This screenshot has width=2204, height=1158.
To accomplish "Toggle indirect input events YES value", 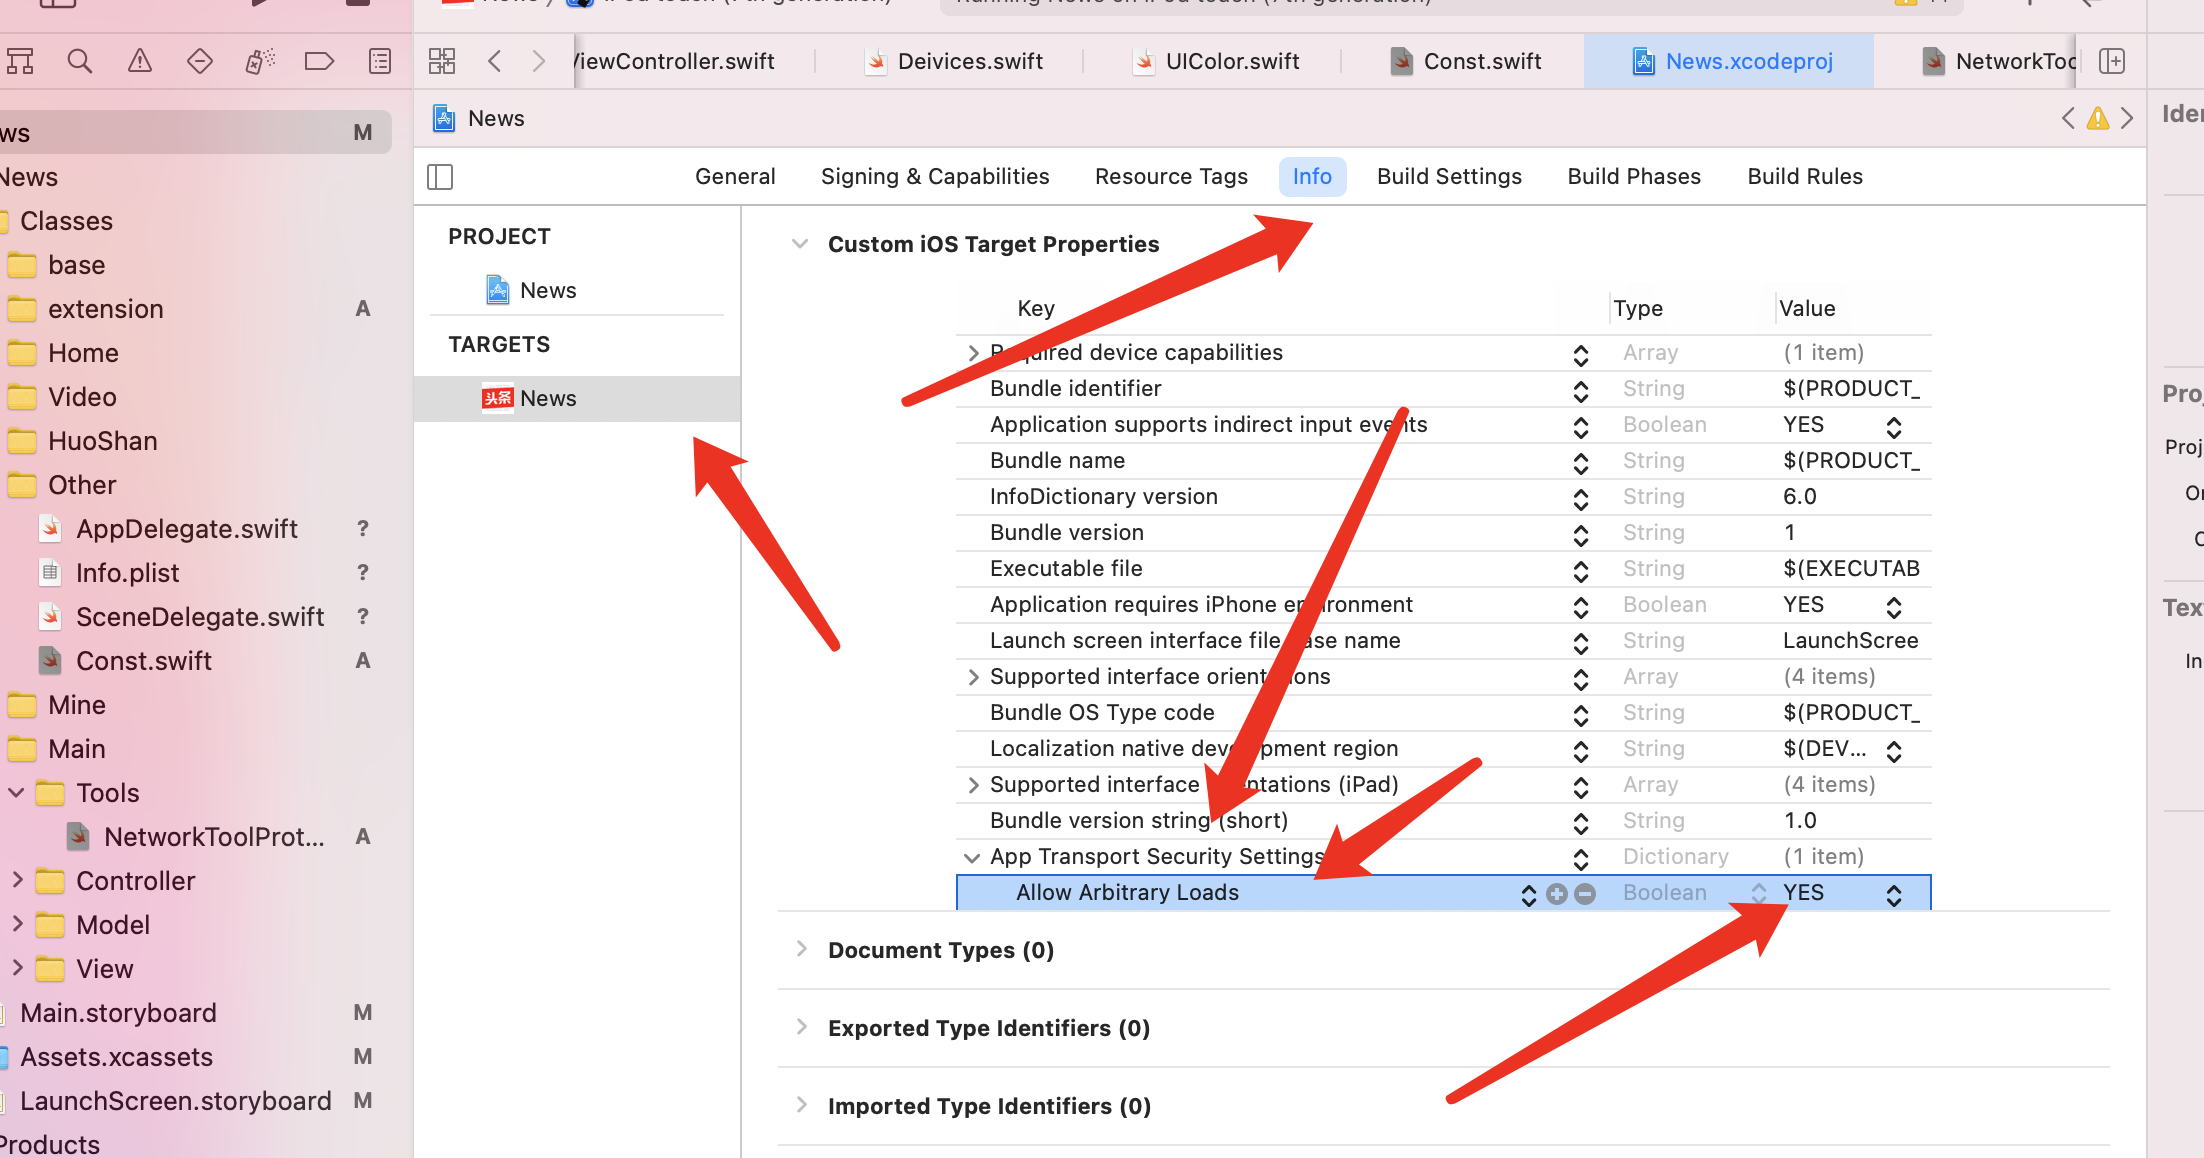I will (1894, 427).
